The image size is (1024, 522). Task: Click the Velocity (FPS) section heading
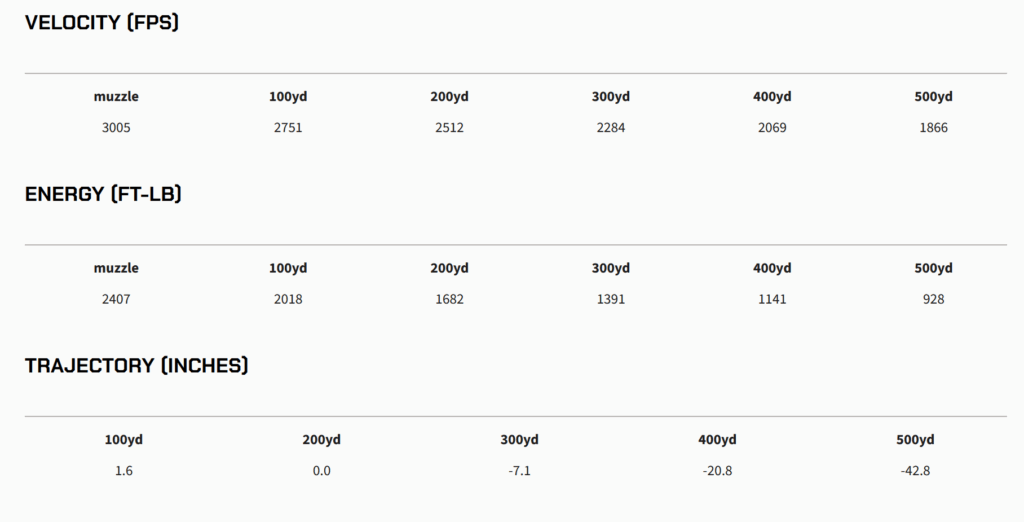[x=101, y=23]
